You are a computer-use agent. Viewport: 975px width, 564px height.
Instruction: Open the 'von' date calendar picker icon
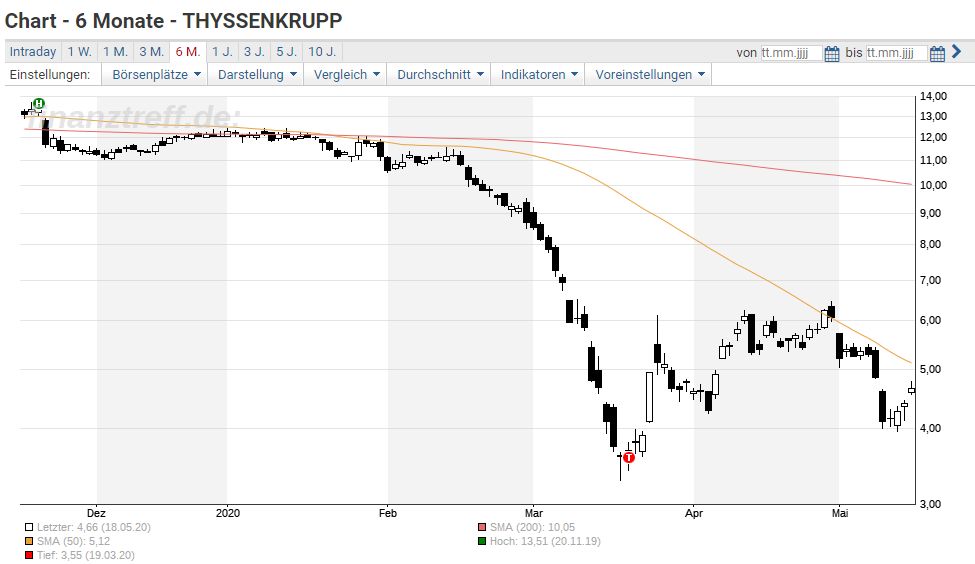click(x=831, y=53)
